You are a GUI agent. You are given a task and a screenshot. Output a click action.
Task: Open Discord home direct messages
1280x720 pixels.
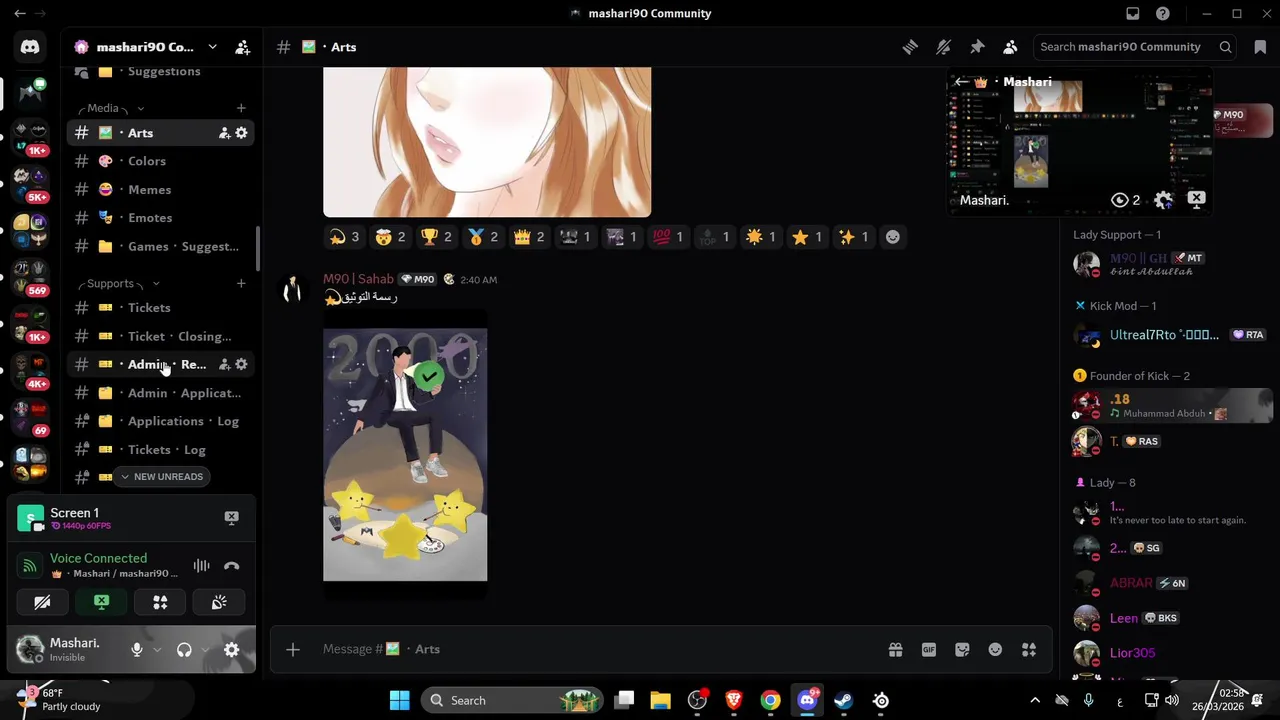[30, 47]
